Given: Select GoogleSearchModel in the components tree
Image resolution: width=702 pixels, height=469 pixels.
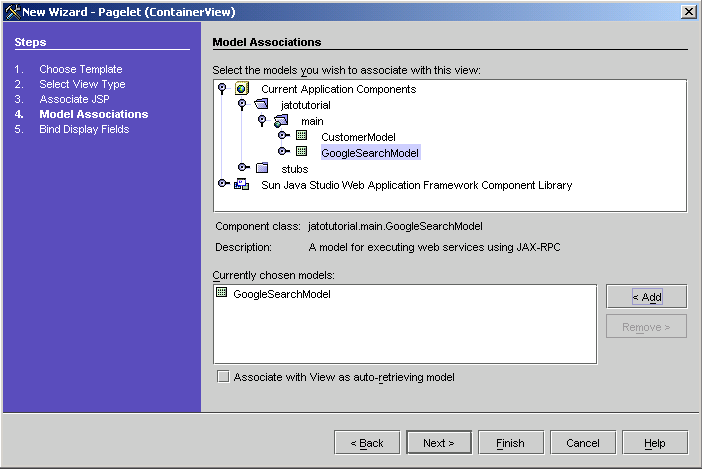Looking at the screenshot, I should tap(370, 153).
